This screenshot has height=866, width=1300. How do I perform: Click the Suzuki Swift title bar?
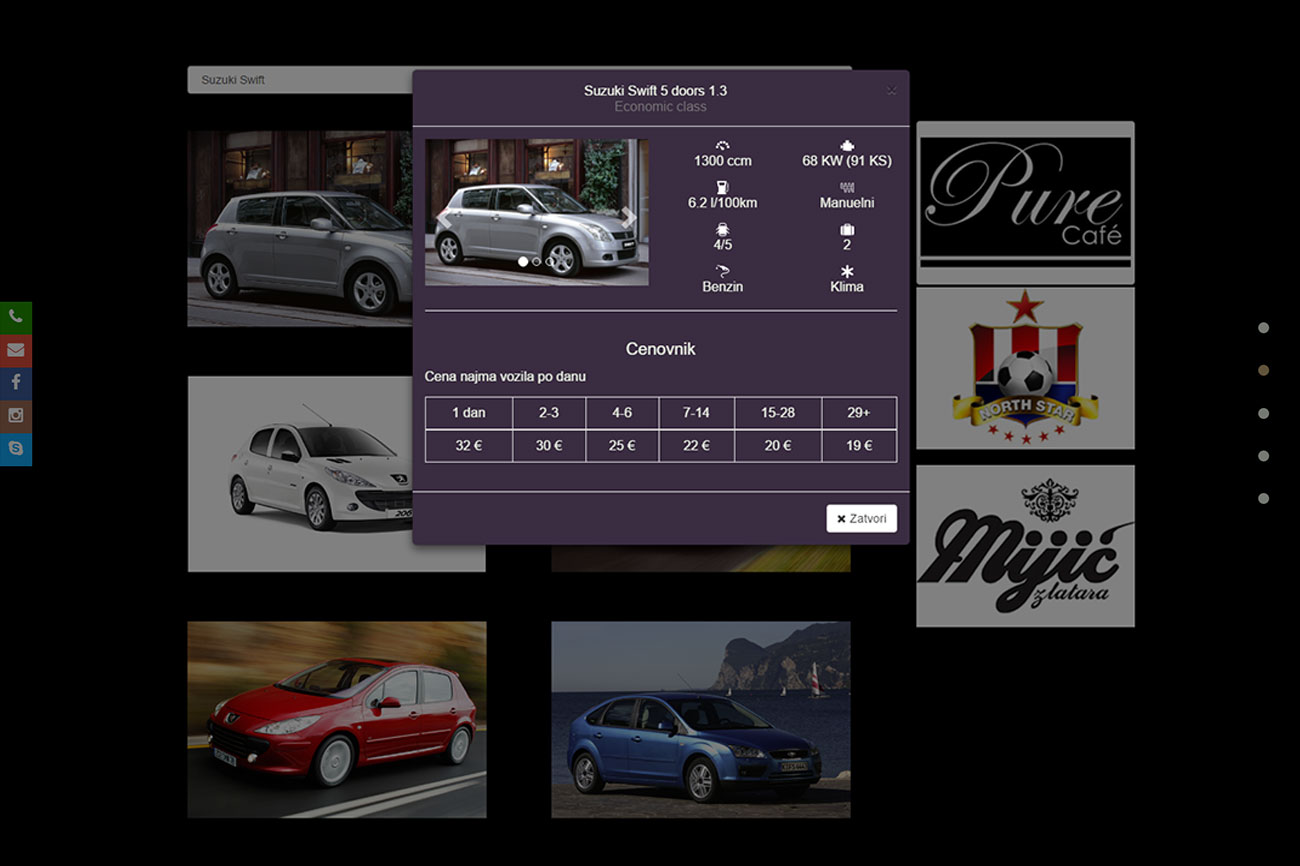coord(300,80)
